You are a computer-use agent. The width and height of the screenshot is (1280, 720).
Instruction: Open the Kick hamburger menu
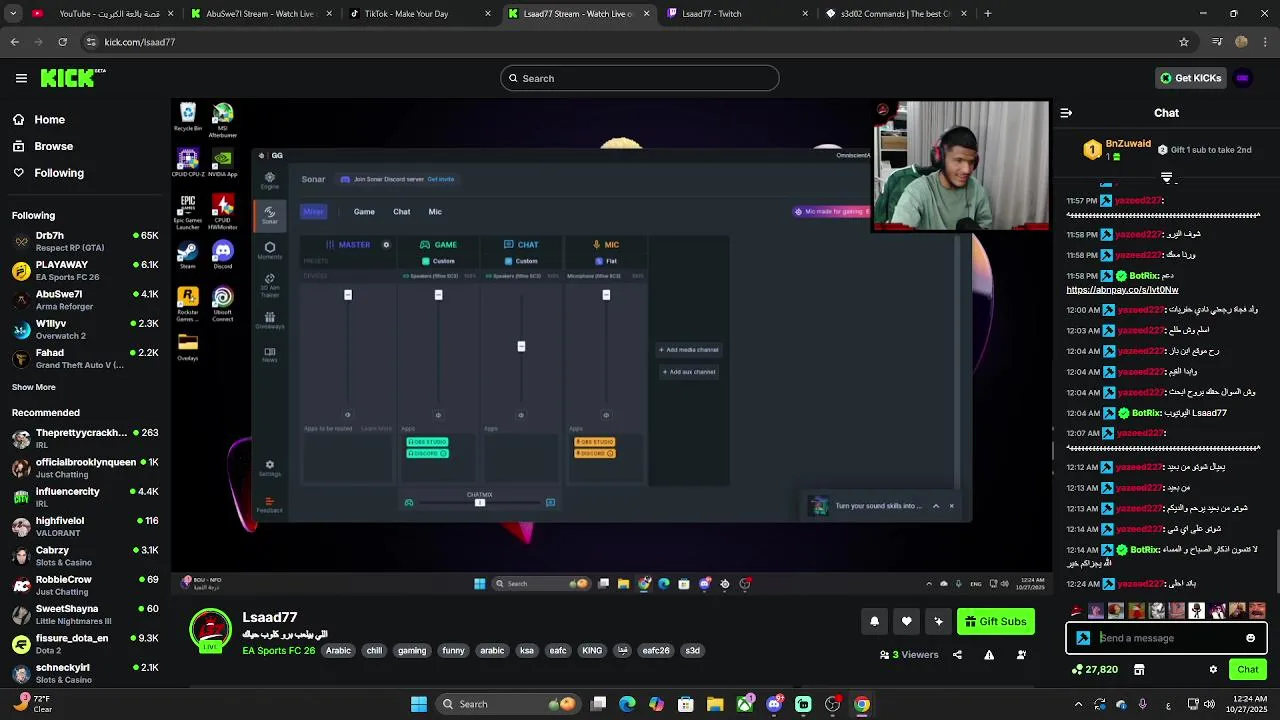point(21,78)
